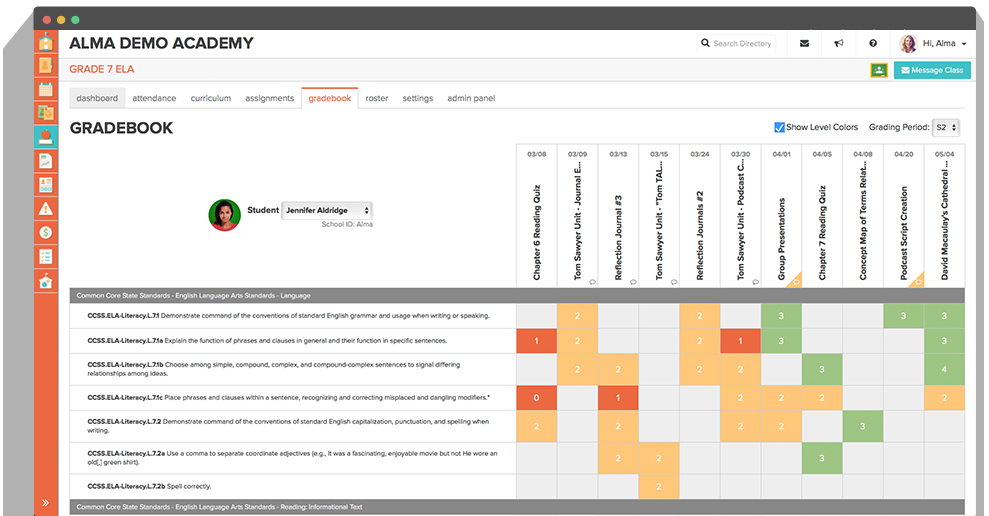Uncheck the Show Level Colors checkbox
The image size is (989, 516).
point(780,127)
